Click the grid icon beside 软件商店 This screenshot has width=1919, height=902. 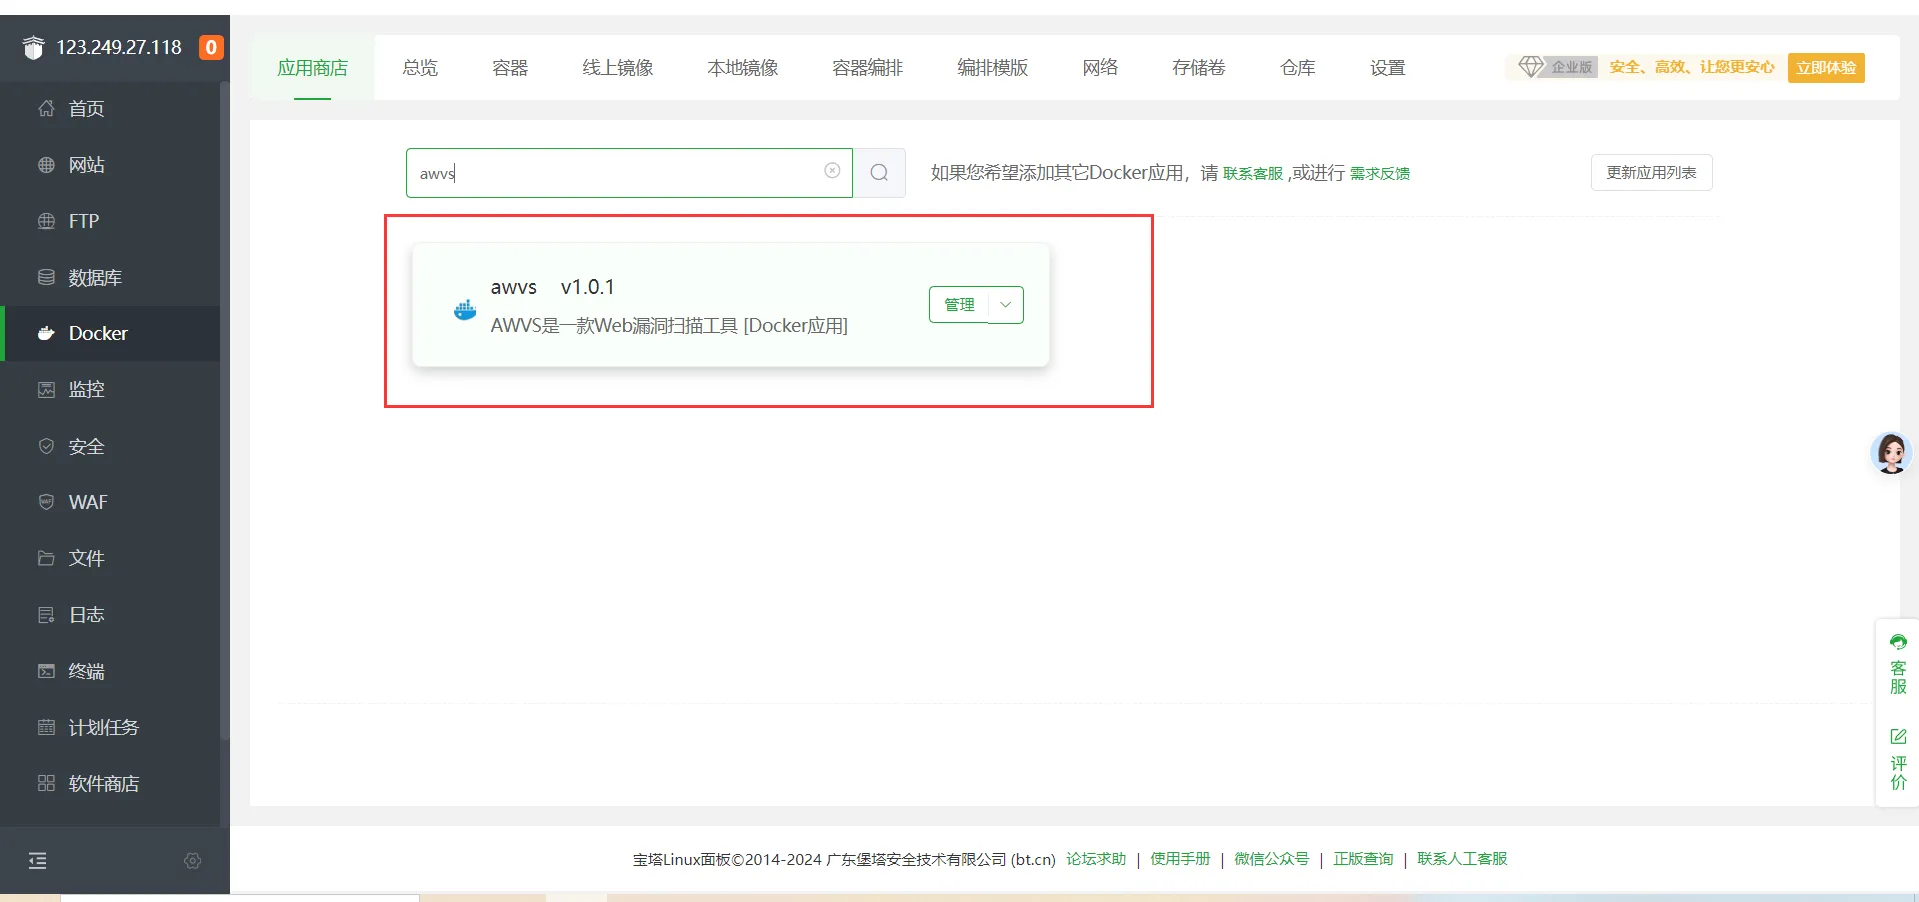coord(46,783)
